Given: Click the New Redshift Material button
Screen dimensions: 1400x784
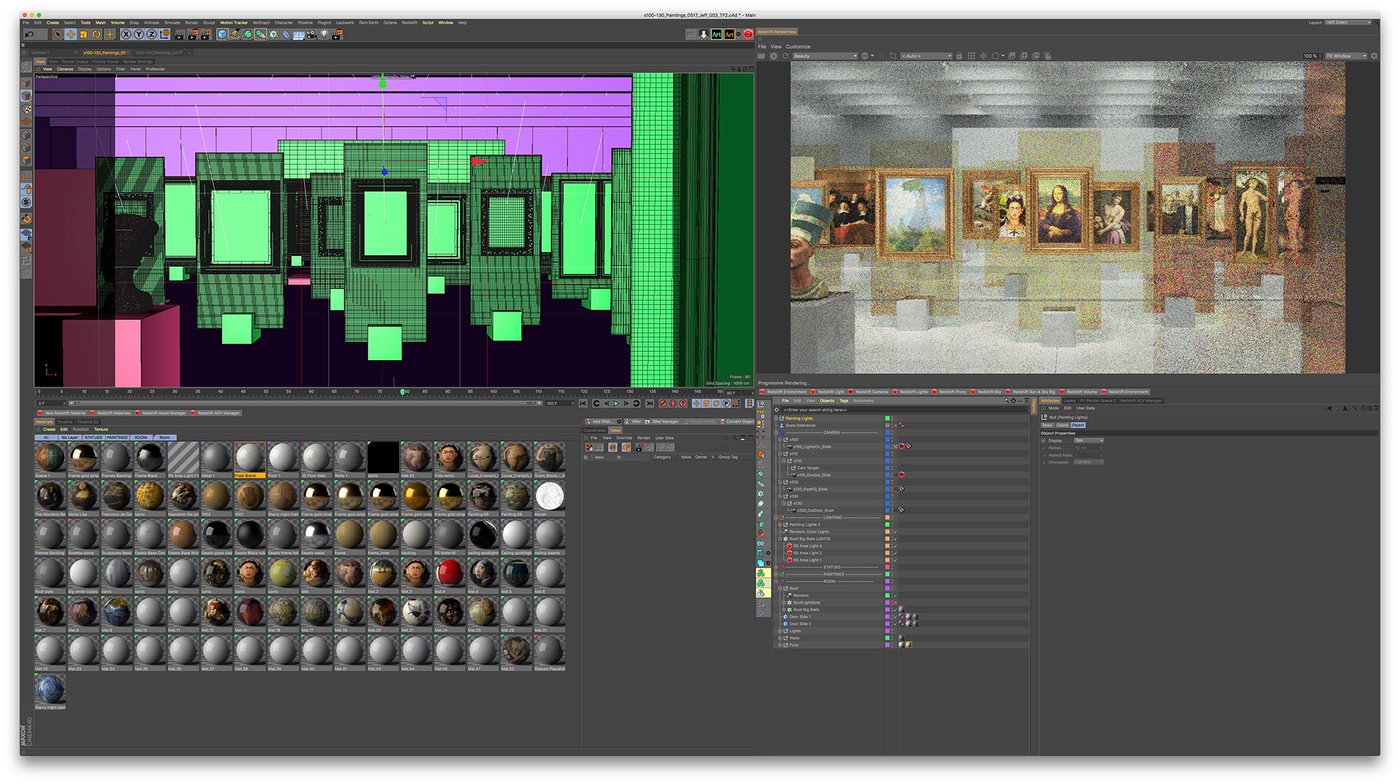Looking at the screenshot, I should tap(62, 413).
